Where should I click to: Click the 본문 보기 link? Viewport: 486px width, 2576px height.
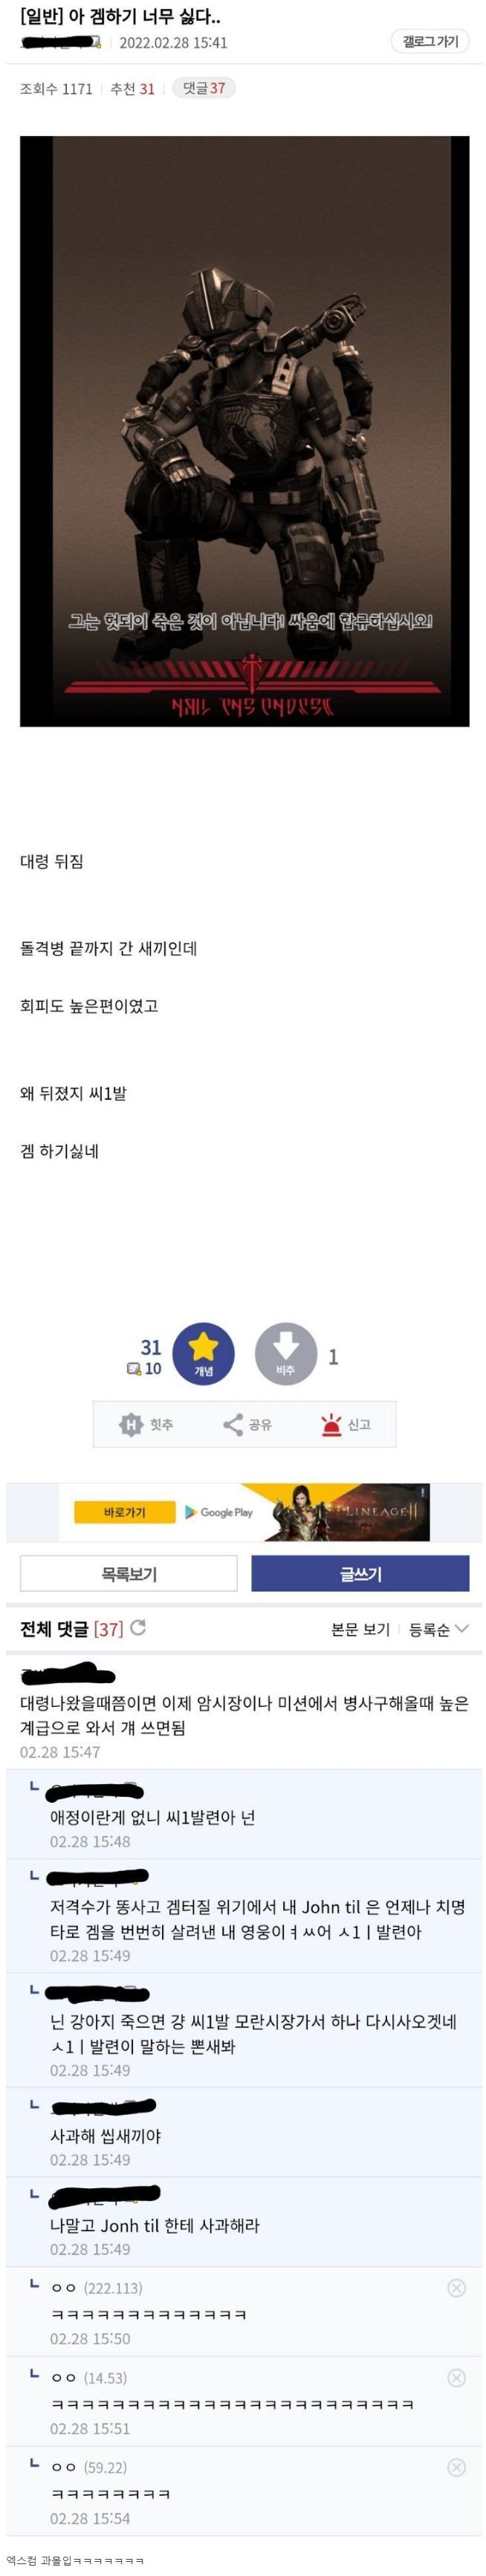tap(360, 1629)
